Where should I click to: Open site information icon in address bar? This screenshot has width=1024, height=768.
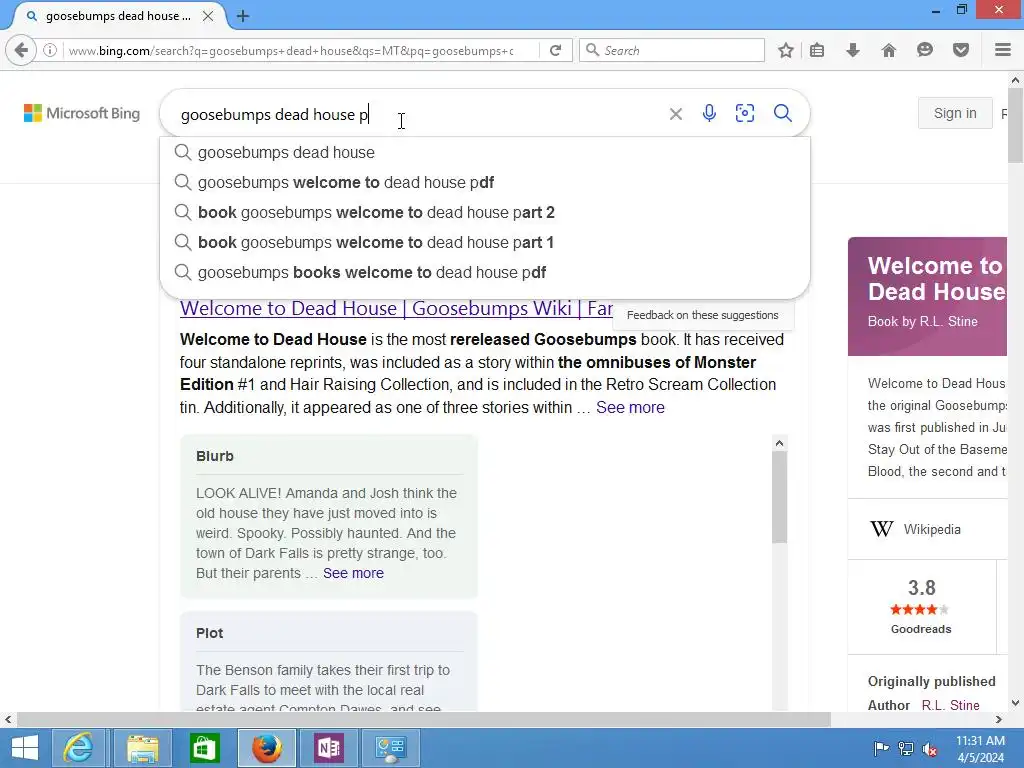coord(50,50)
